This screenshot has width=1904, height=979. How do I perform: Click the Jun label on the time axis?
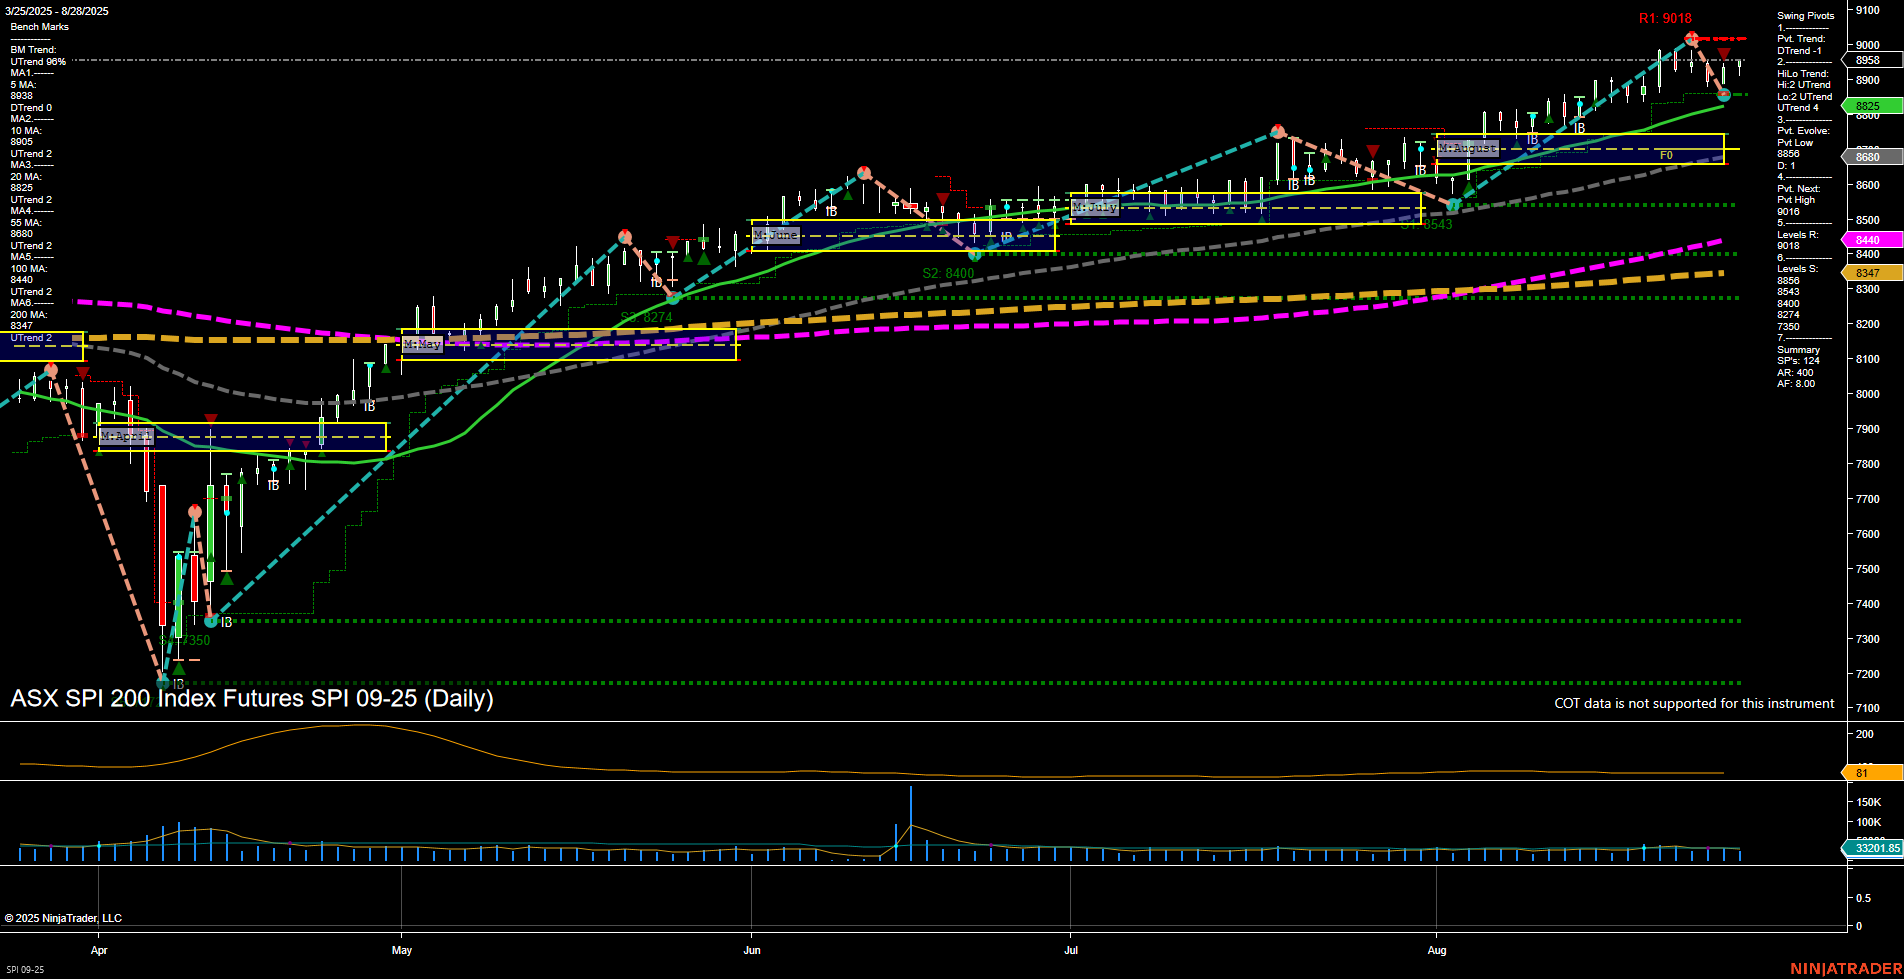coord(752,950)
